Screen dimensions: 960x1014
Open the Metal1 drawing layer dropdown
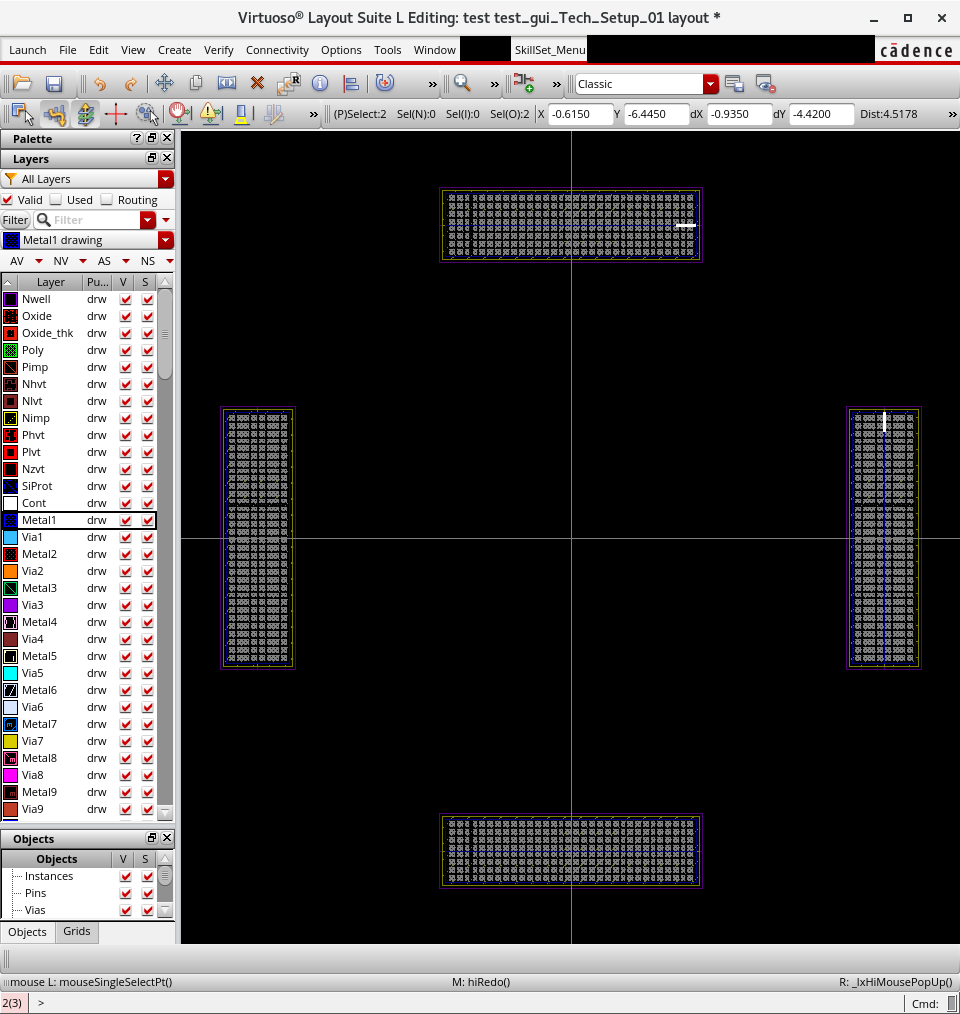(x=165, y=240)
